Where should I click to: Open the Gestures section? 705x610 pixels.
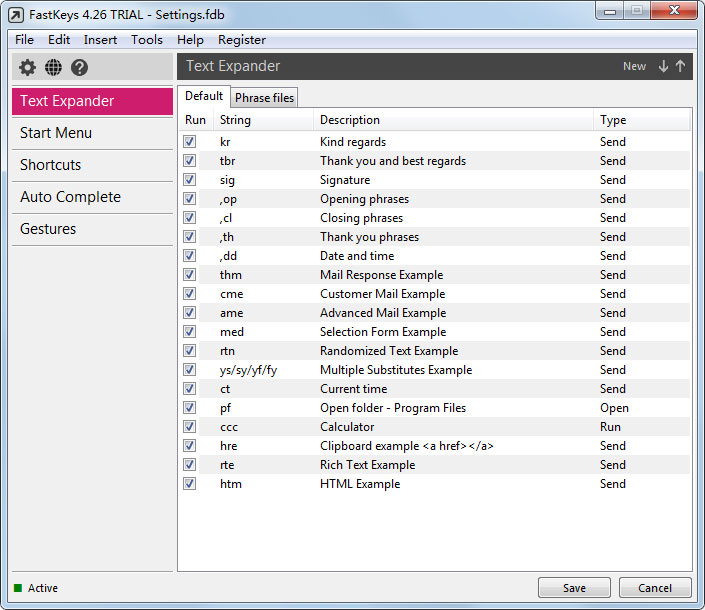[x=48, y=229]
